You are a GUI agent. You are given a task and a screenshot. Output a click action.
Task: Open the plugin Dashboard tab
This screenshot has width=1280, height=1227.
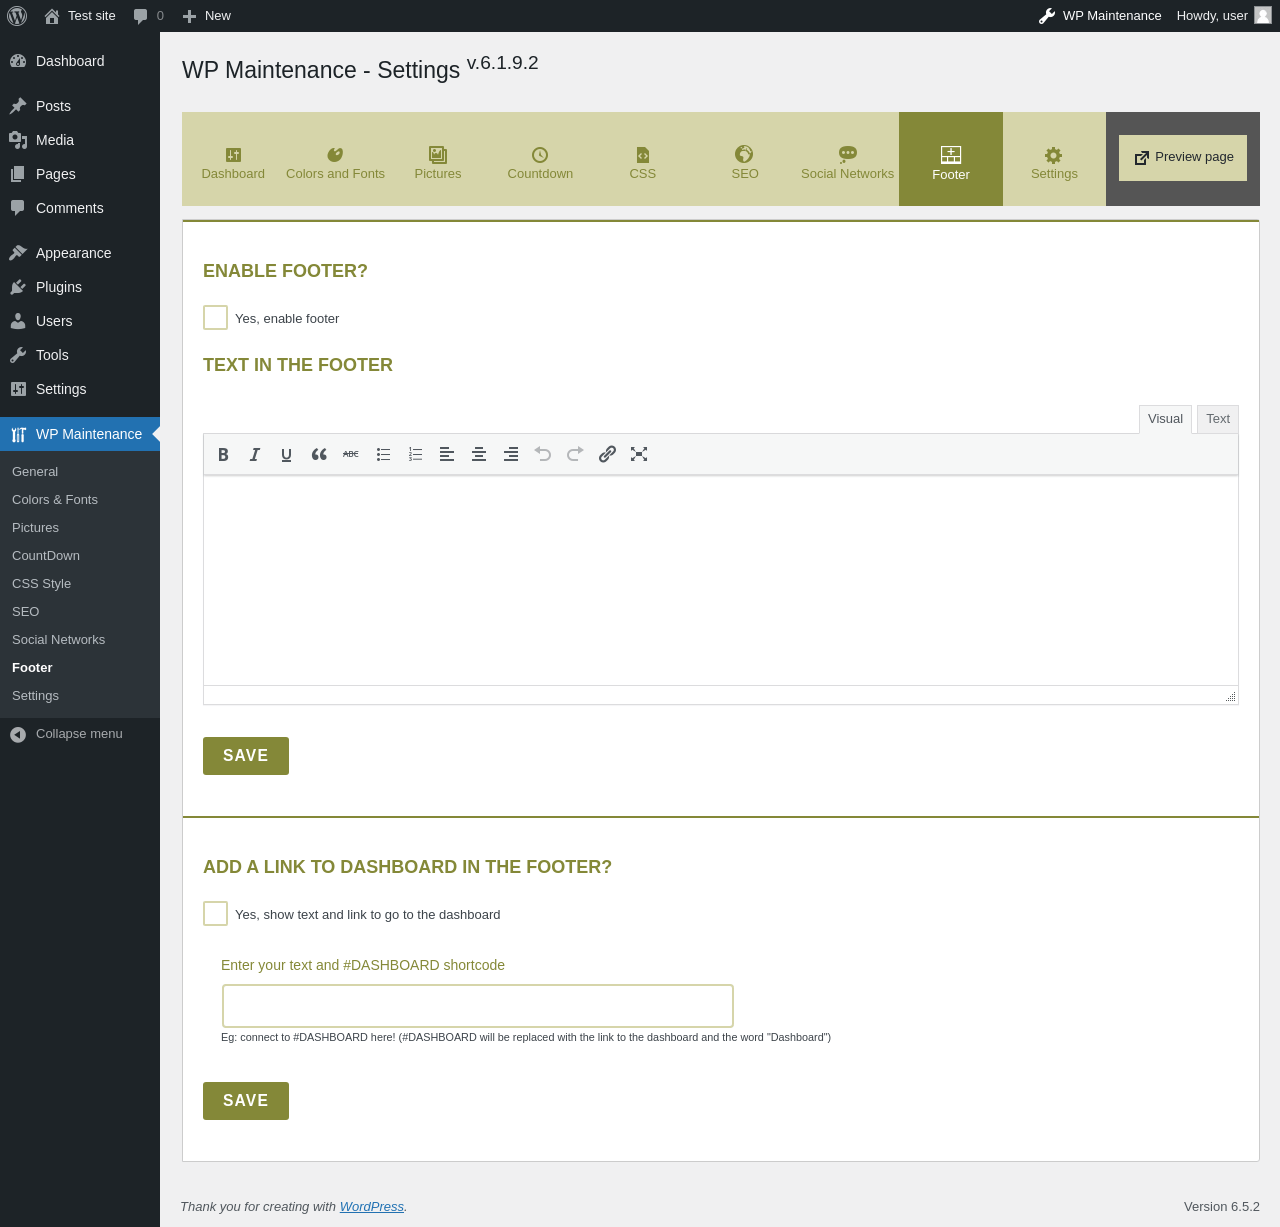point(233,159)
